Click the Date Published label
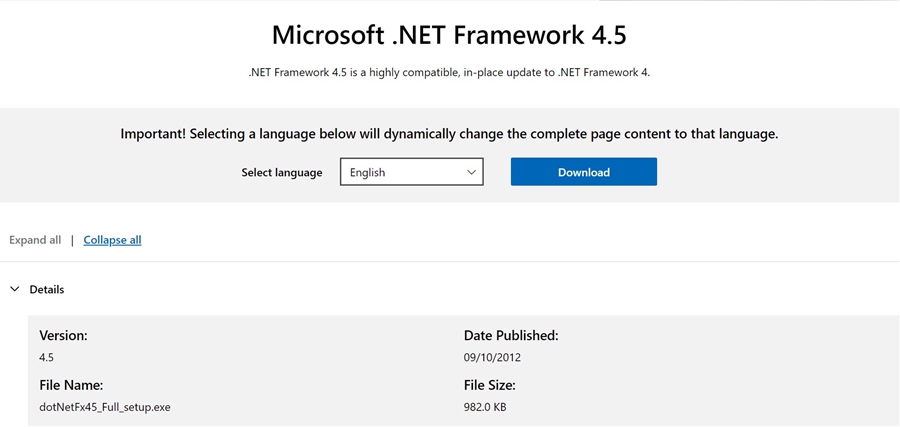This screenshot has height=427, width=900. (x=510, y=336)
